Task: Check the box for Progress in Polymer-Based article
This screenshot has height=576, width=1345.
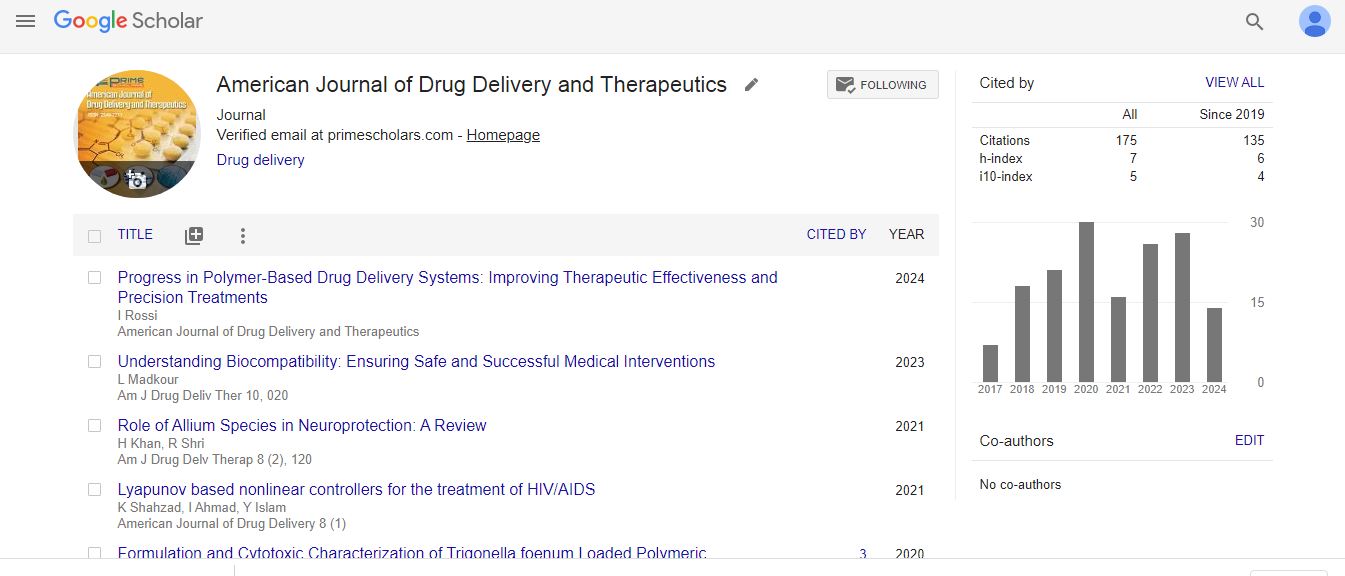Action: (x=94, y=278)
